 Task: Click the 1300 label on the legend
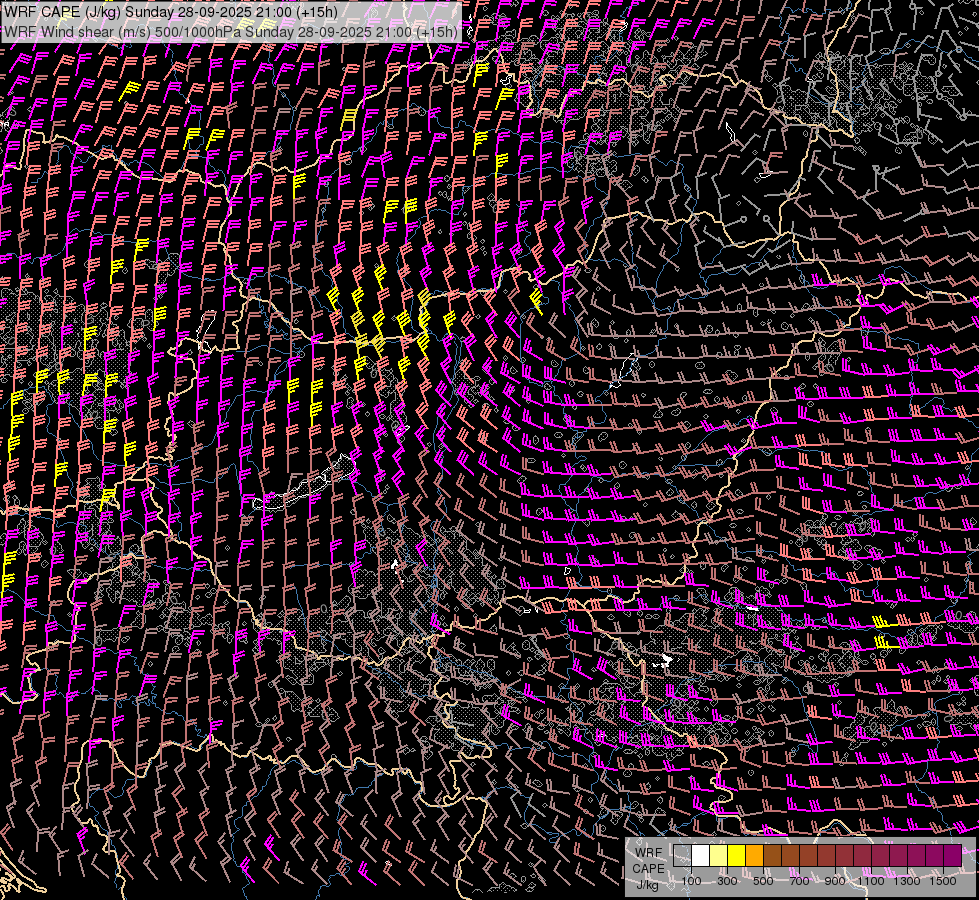pos(908,881)
